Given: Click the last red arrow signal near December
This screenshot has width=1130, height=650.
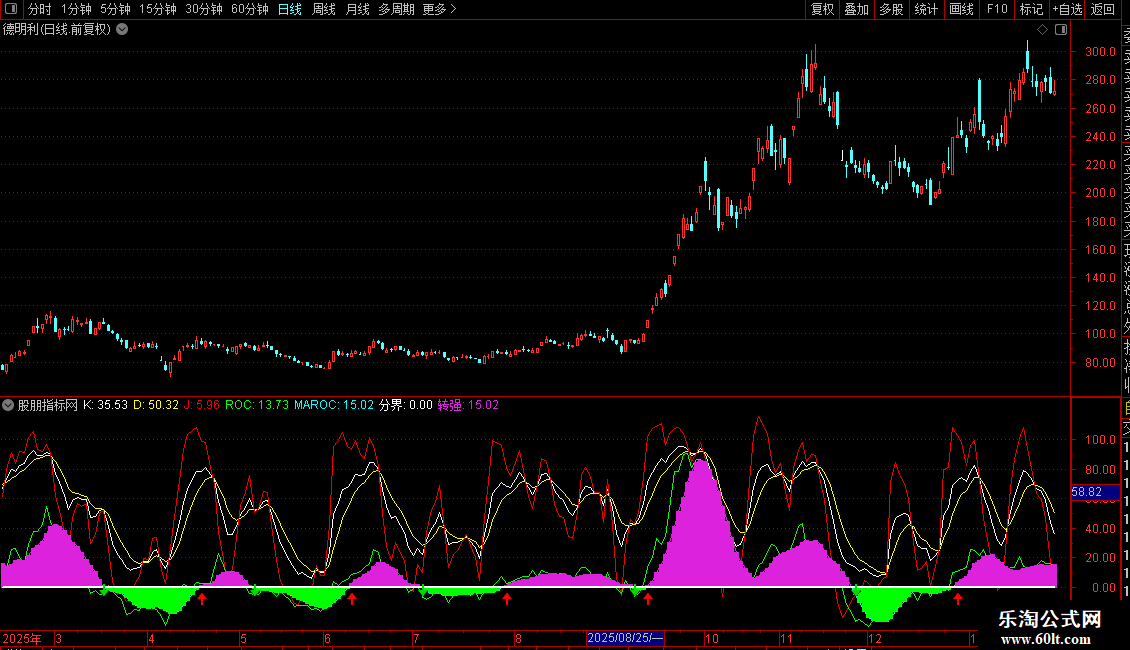Looking at the screenshot, I should pos(958,598).
